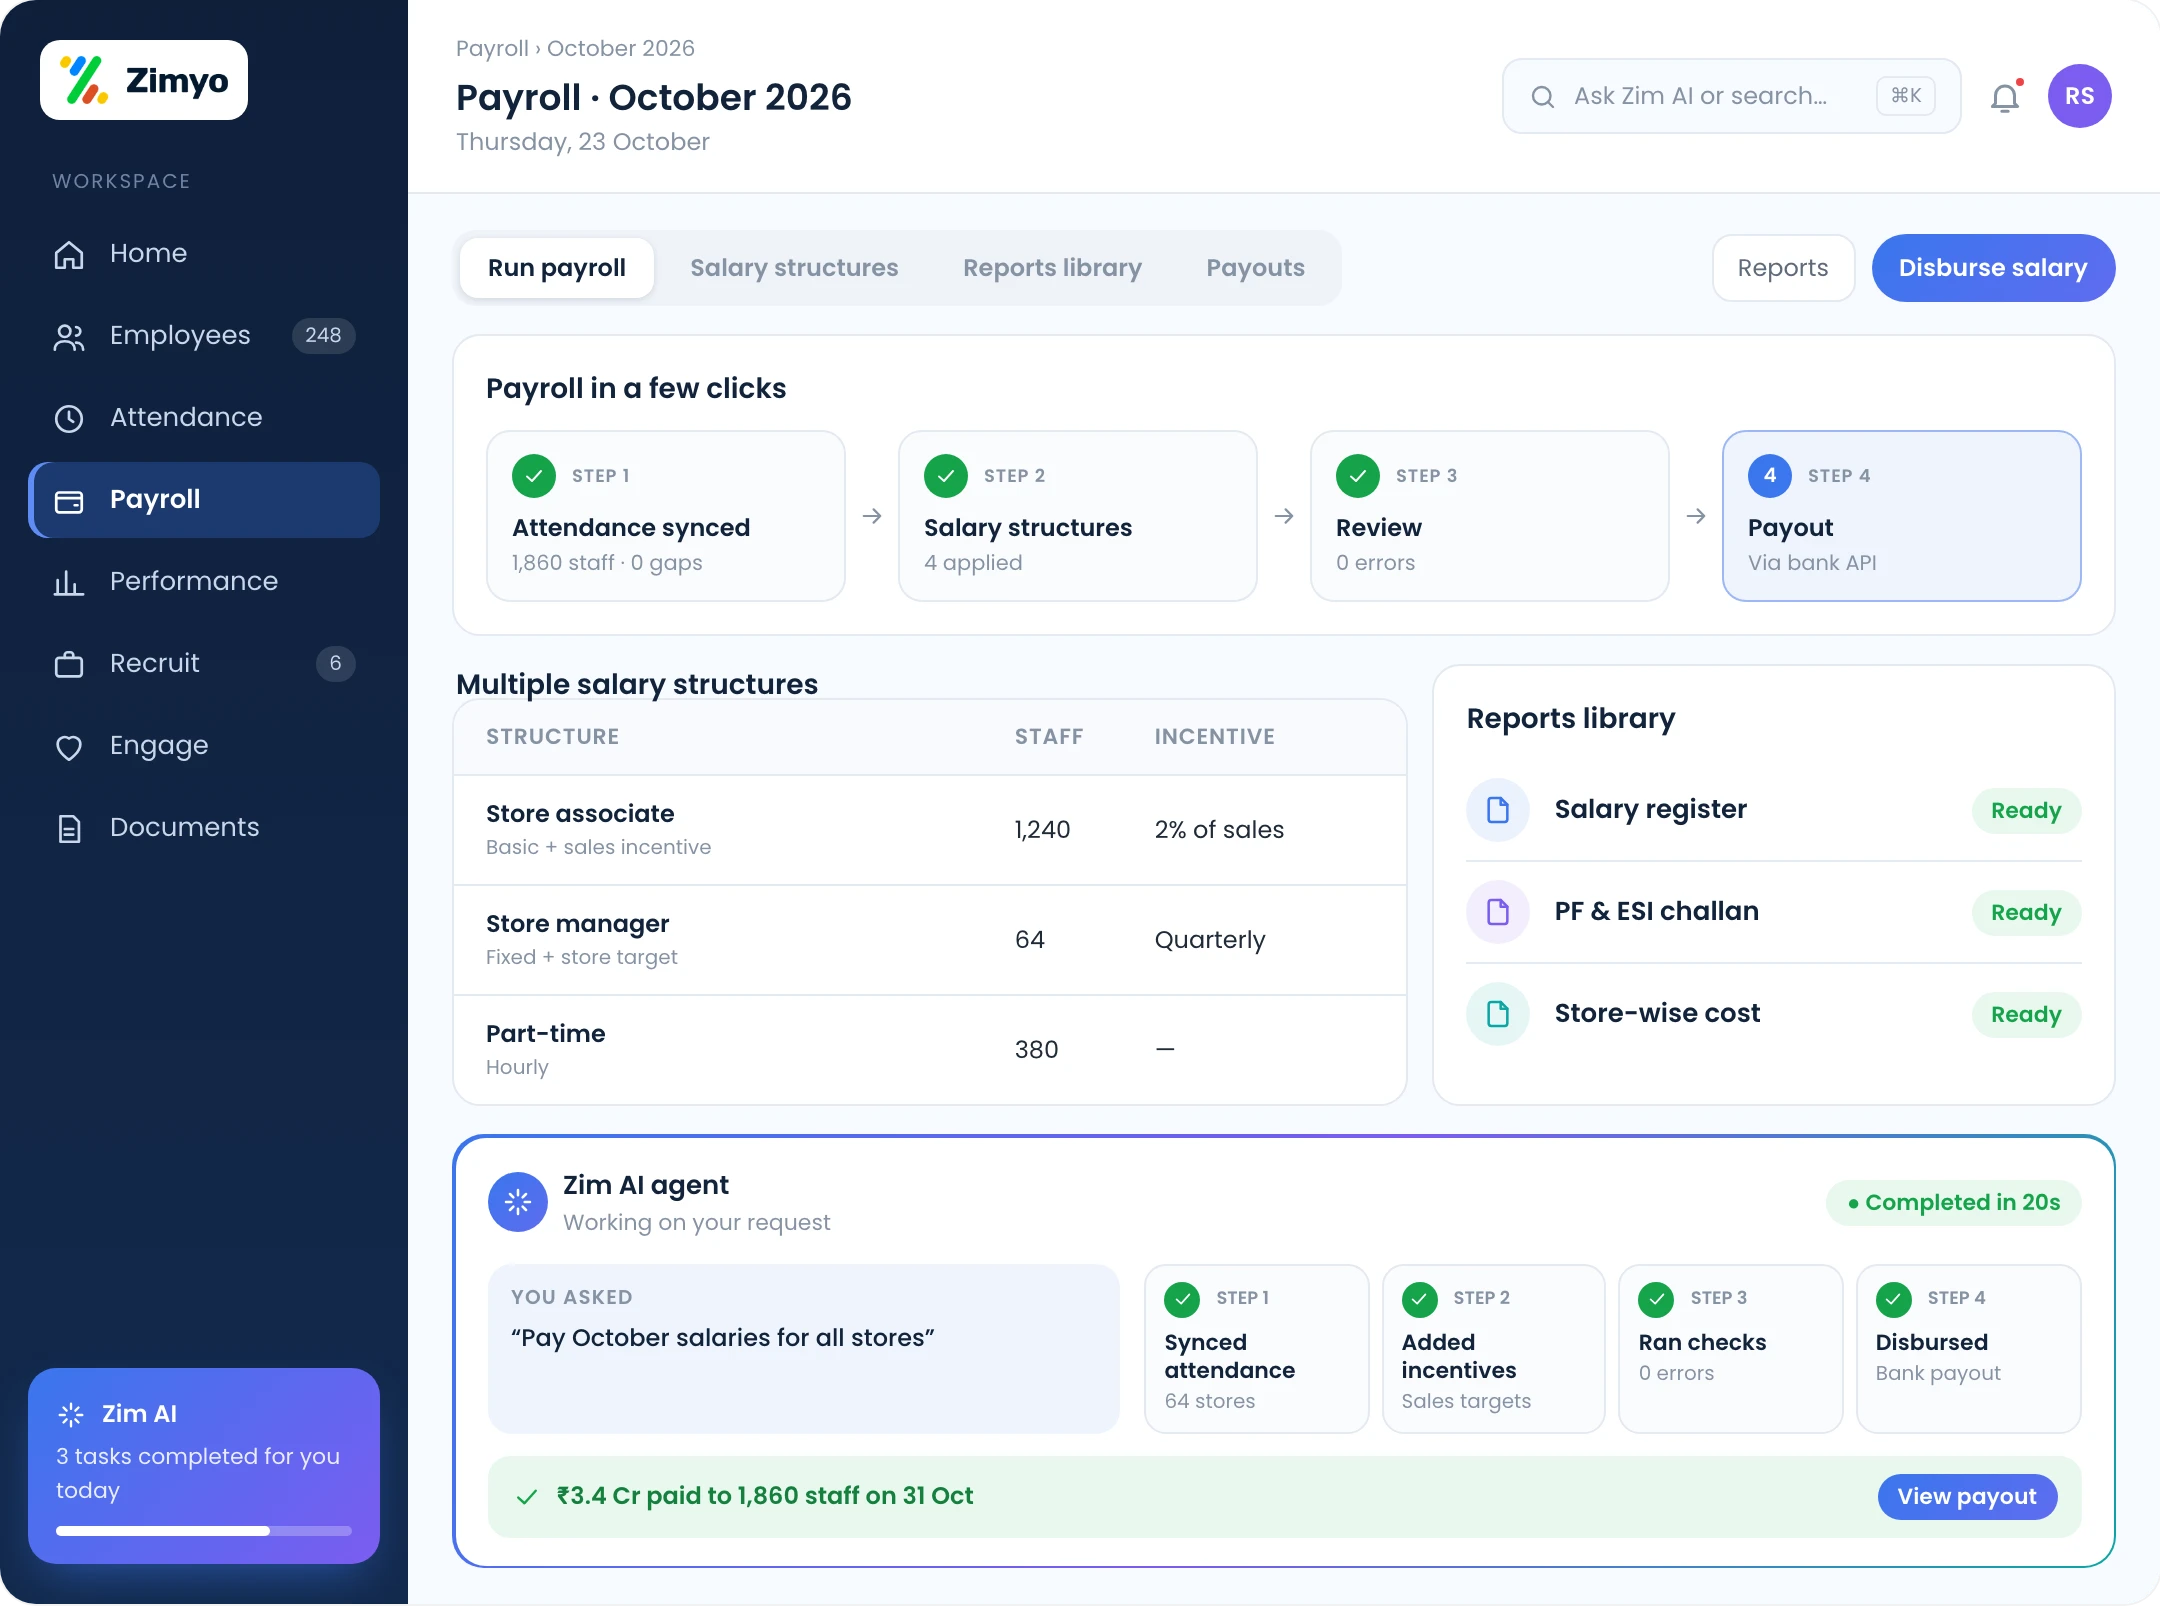Click the Zim AI tasks progress bar

pos(204,1531)
